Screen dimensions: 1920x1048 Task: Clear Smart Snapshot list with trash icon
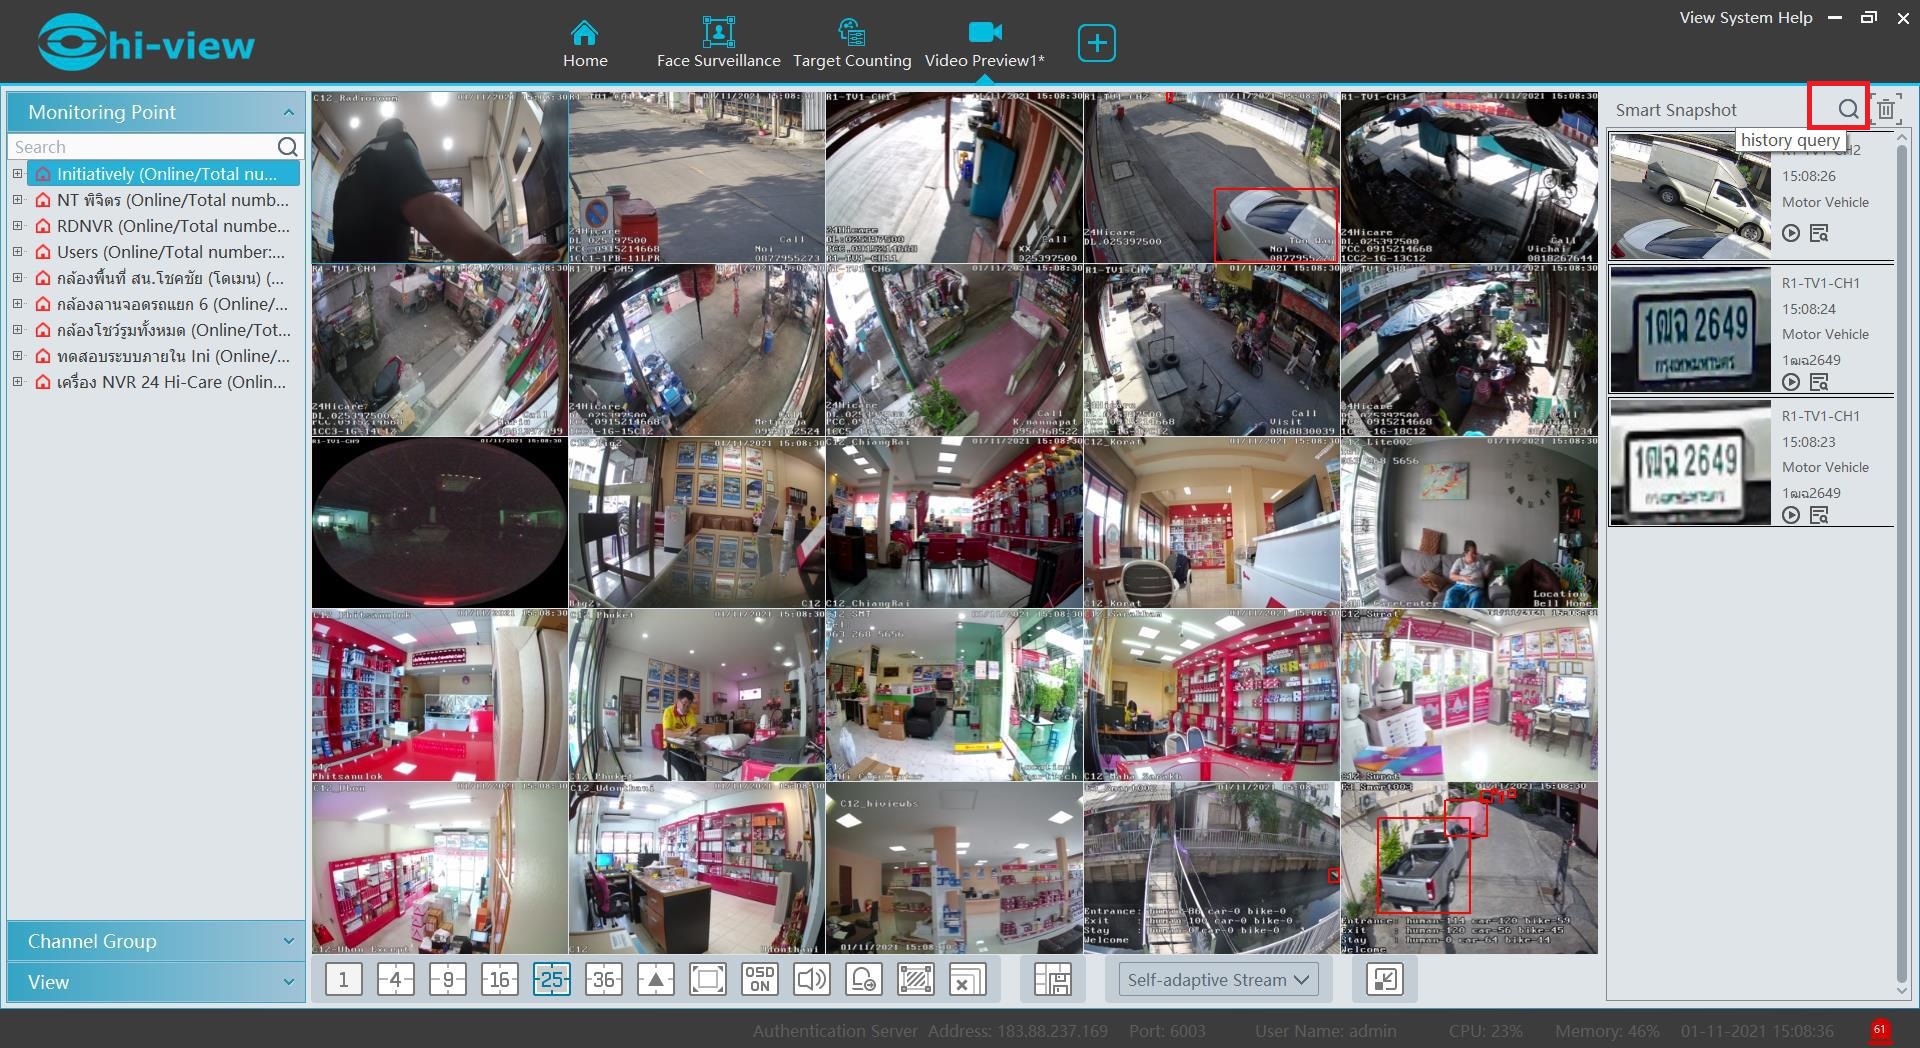click(1885, 109)
